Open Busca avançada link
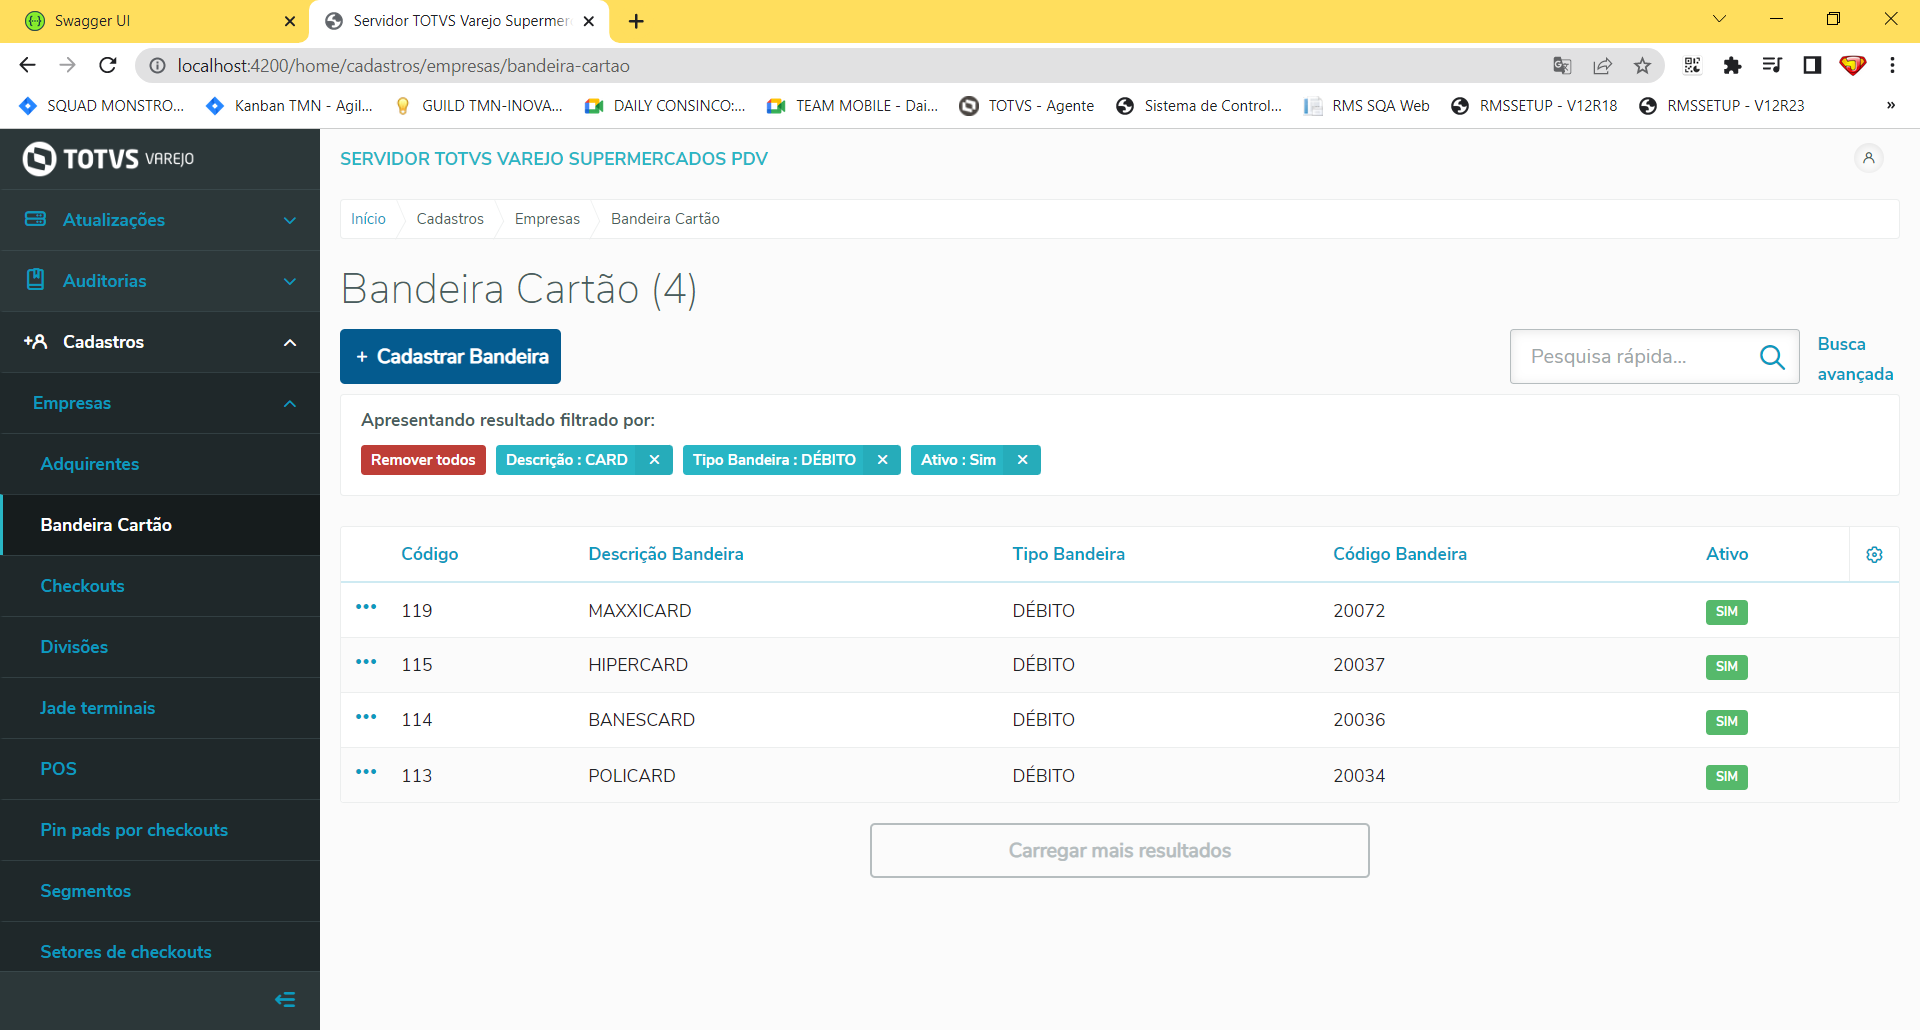The height and width of the screenshot is (1030, 1920). pos(1855,359)
